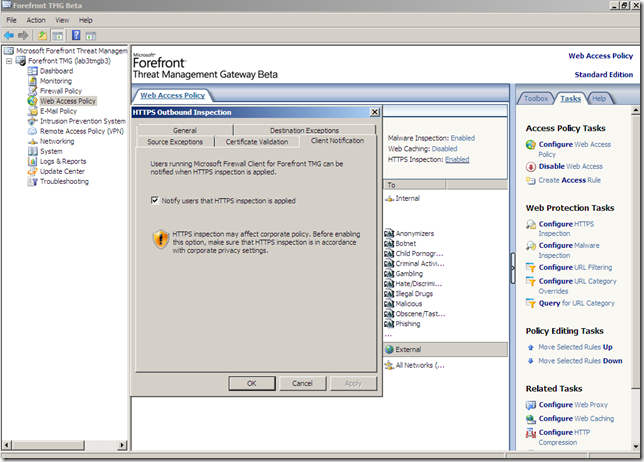Click the To column header
644x462 pixels.
pos(415,185)
